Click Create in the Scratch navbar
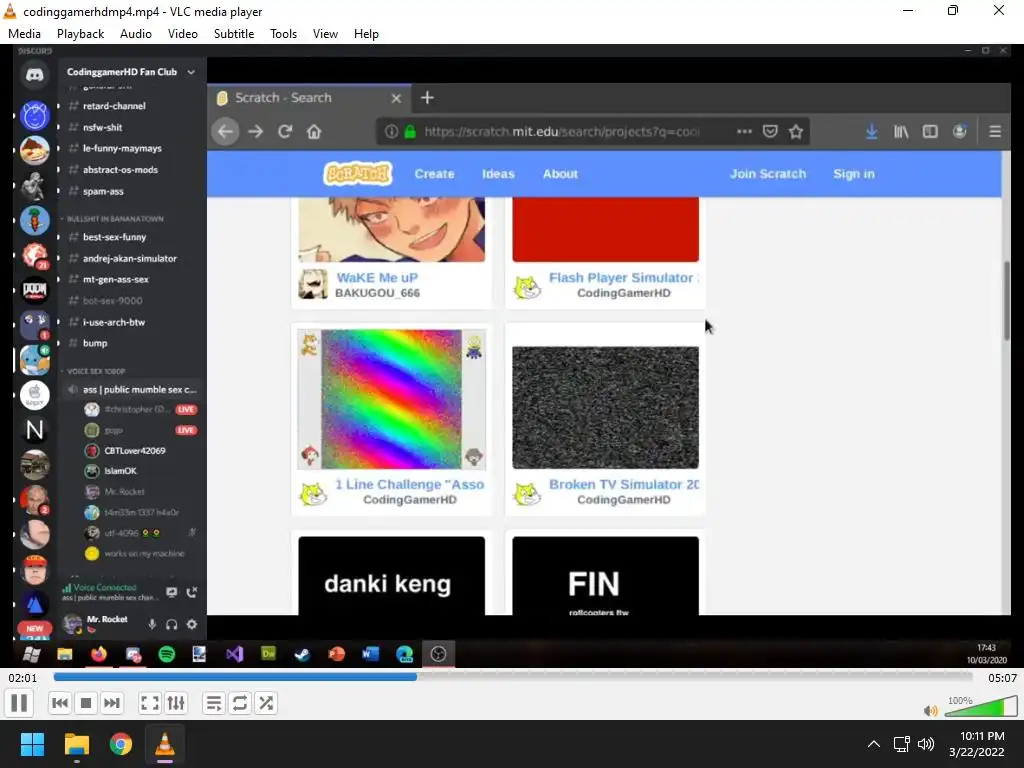Screen dimensions: 1024x768 (434, 174)
